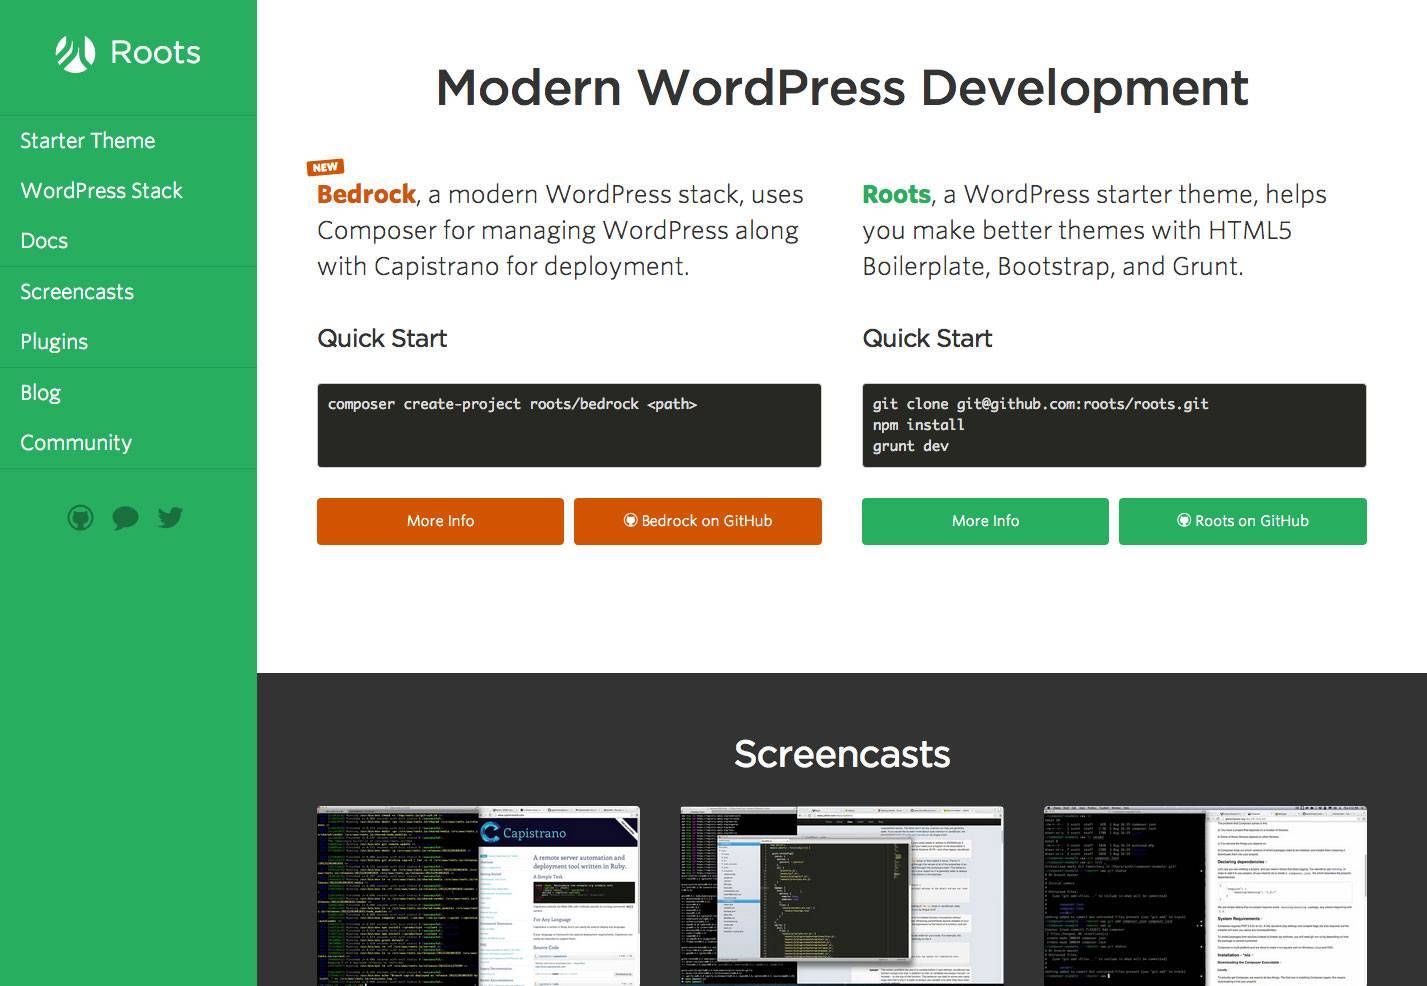1427x986 pixels.
Task: Open the GitHub icon in sidebar
Action: pyautogui.click(x=80, y=517)
